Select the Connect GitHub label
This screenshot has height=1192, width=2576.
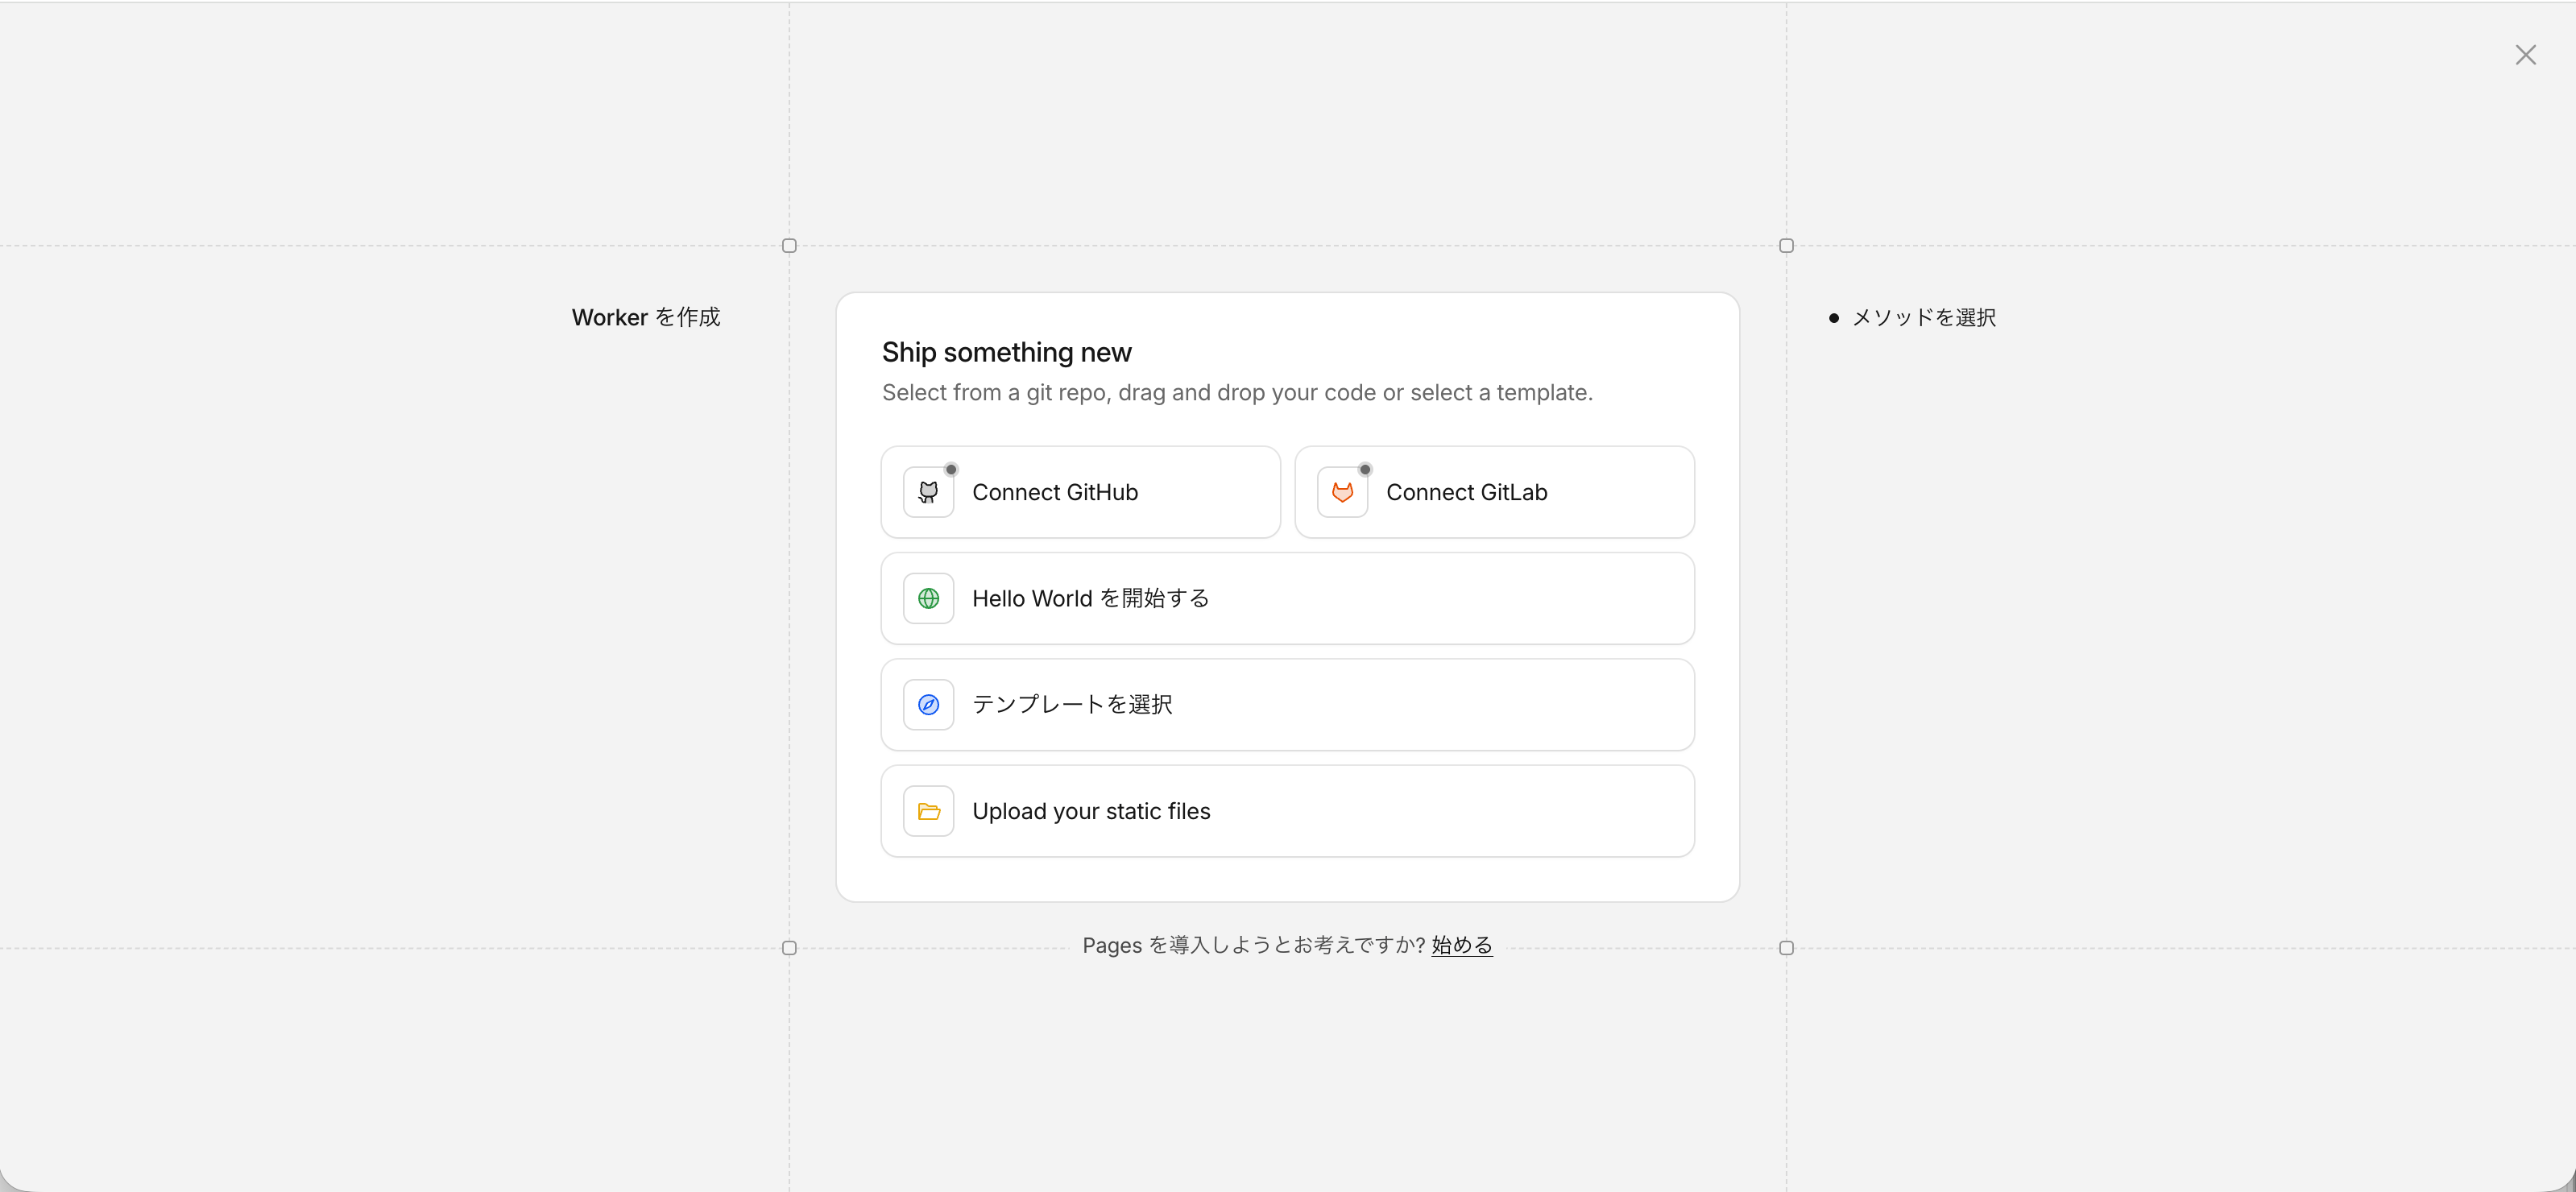tap(1054, 492)
